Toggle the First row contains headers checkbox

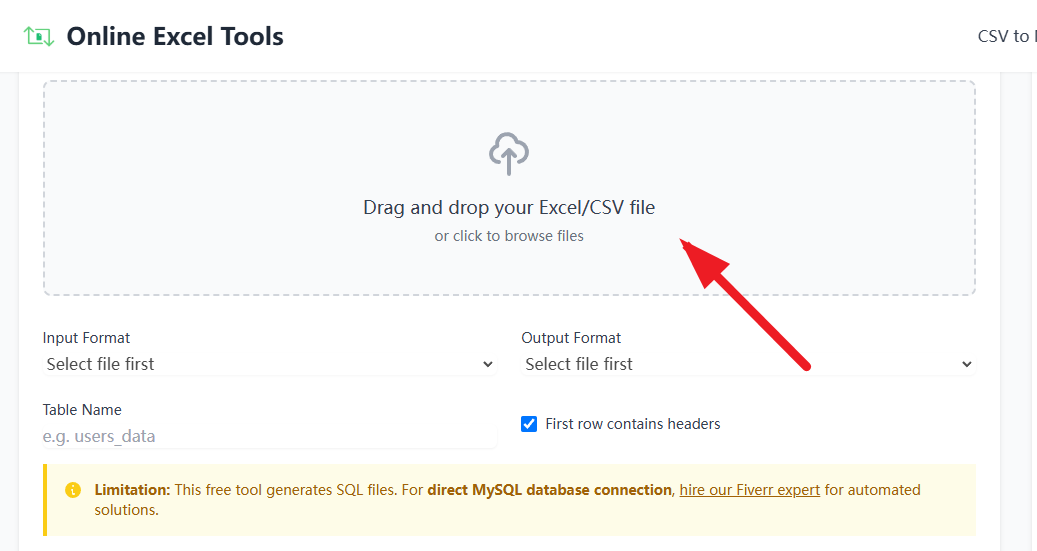point(529,424)
